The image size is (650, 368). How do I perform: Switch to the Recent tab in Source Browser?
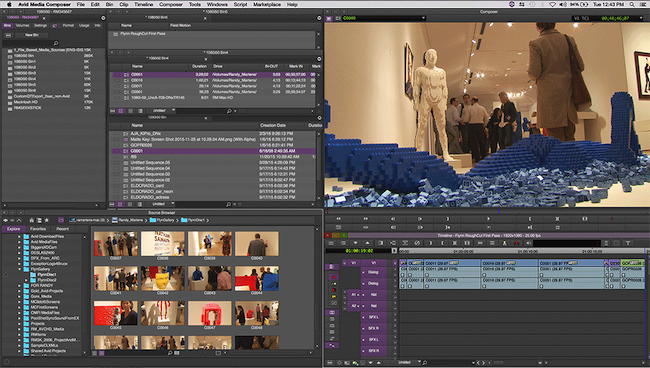point(63,229)
